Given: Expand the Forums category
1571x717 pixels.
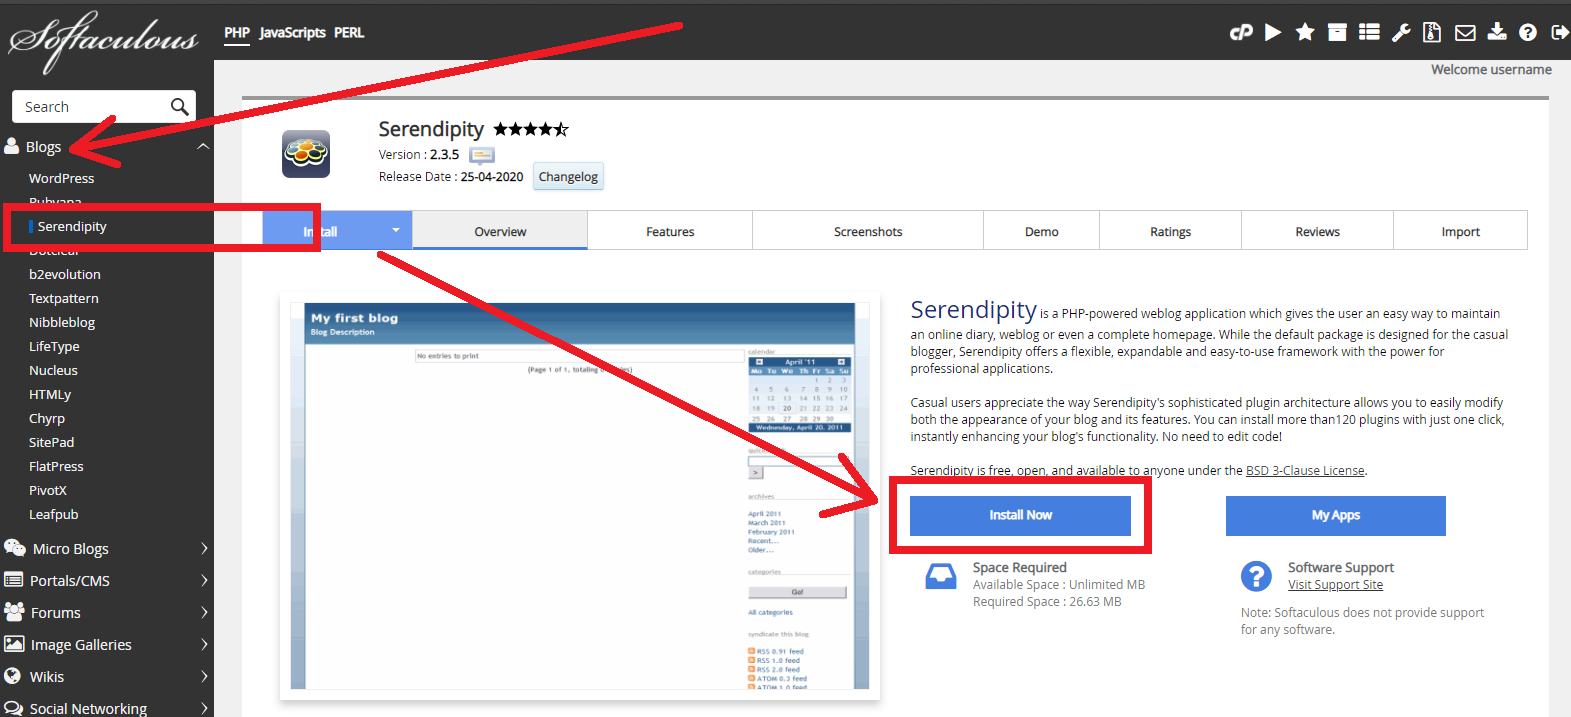Looking at the screenshot, I should point(204,613).
